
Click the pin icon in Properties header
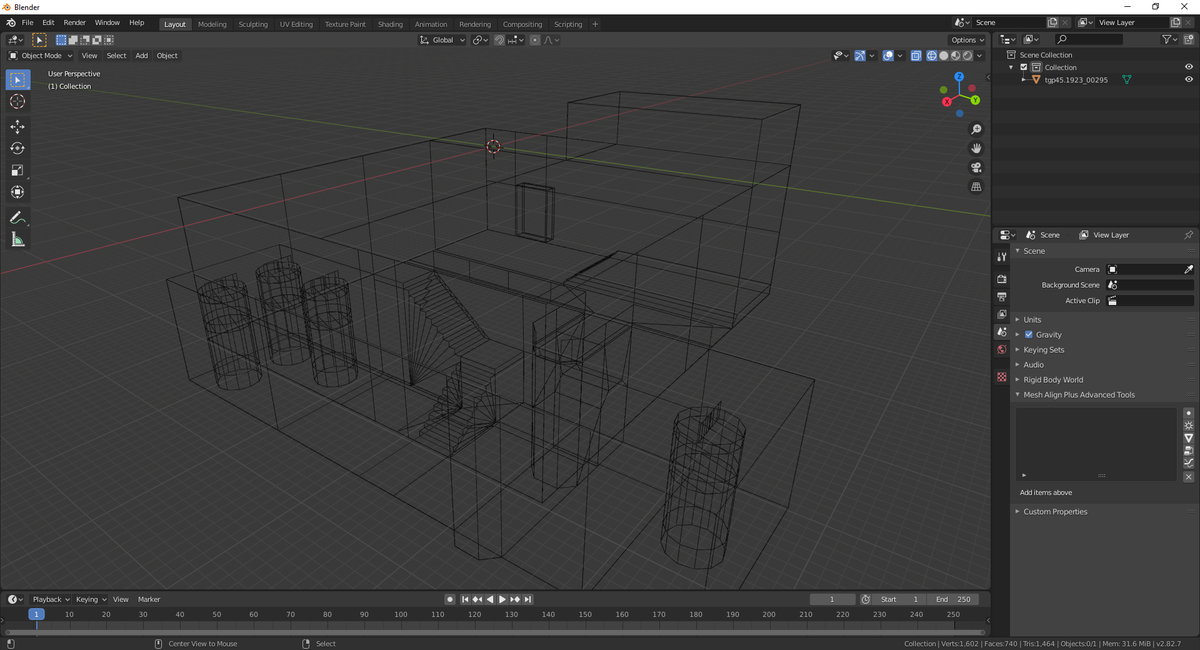[1188, 234]
